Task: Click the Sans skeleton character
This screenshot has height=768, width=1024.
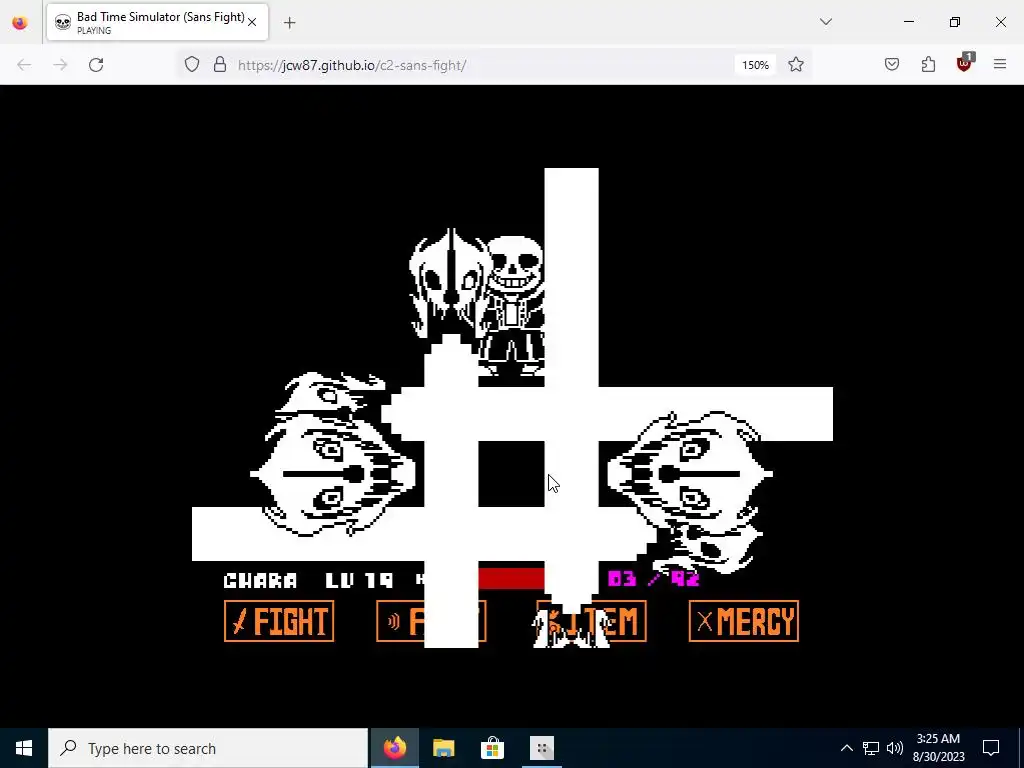Action: [x=512, y=306]
